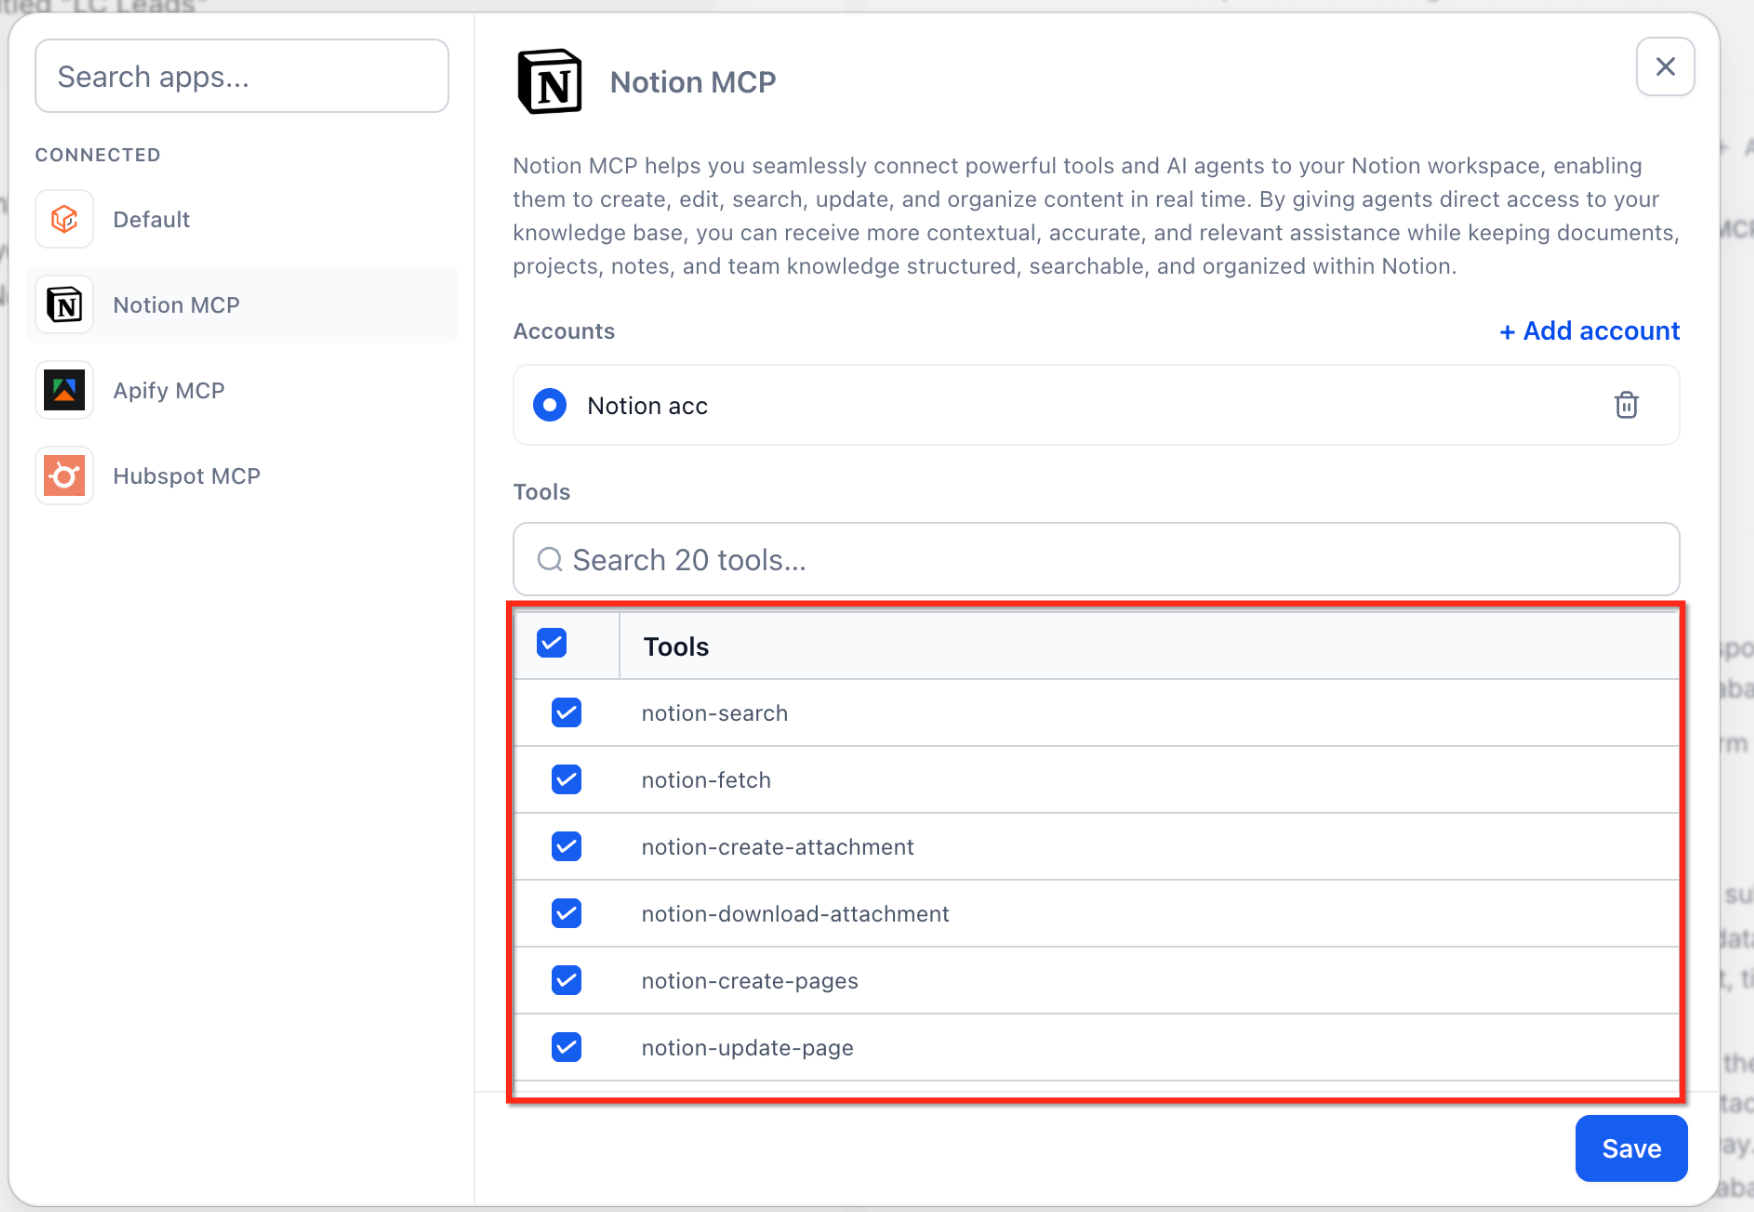1754x1212 pixels.
Task: Toggle the select-all Tools header checkbox
Action: click(552, 643)
